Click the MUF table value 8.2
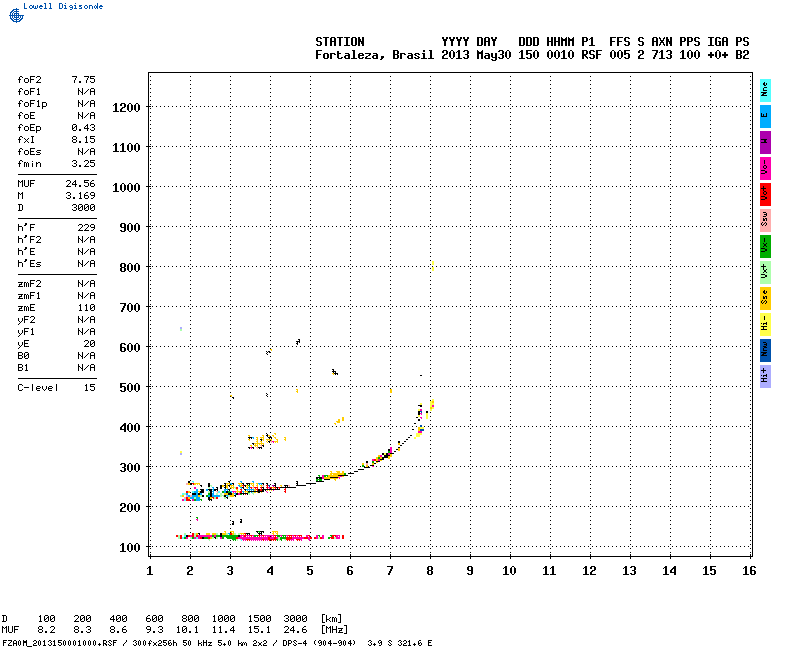This screenshot has height=650, width=800. (46, 630)
